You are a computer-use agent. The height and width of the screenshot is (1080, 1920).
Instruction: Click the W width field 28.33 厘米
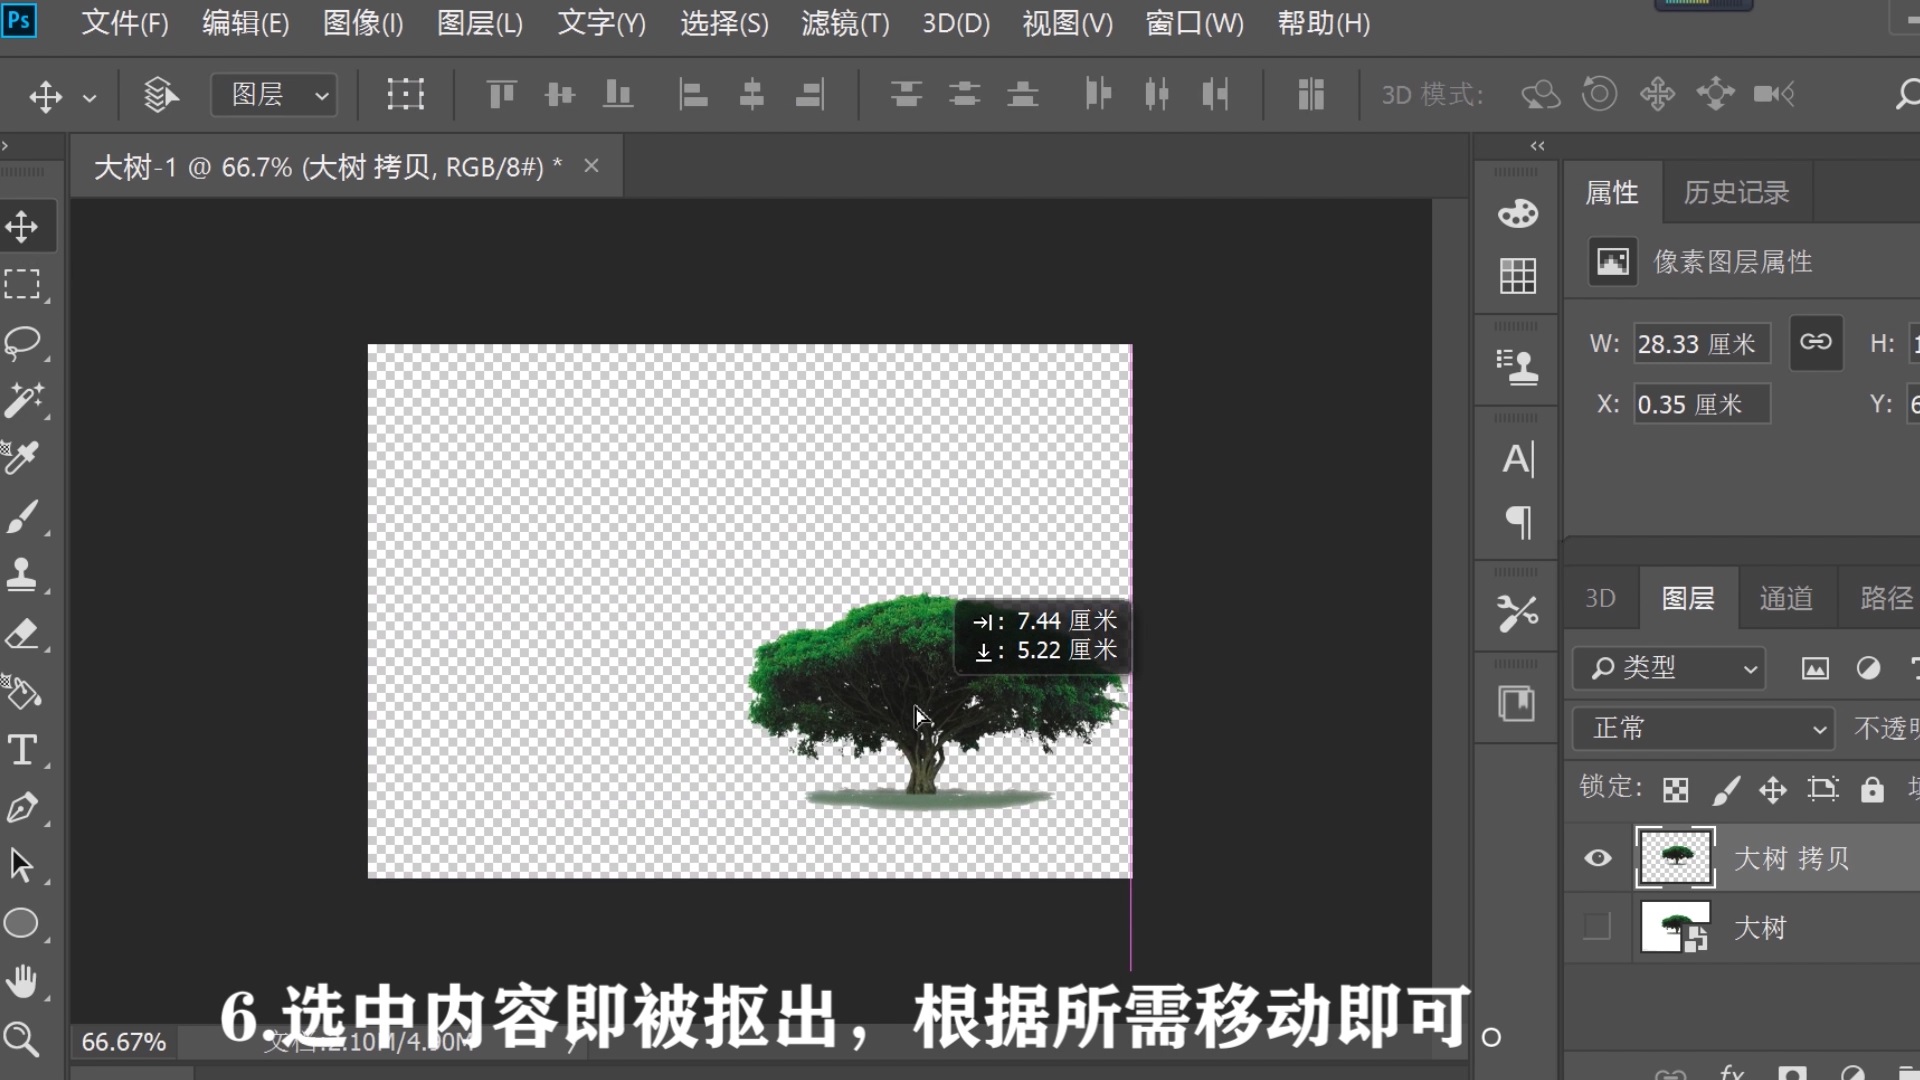(x=1702, y=344)
